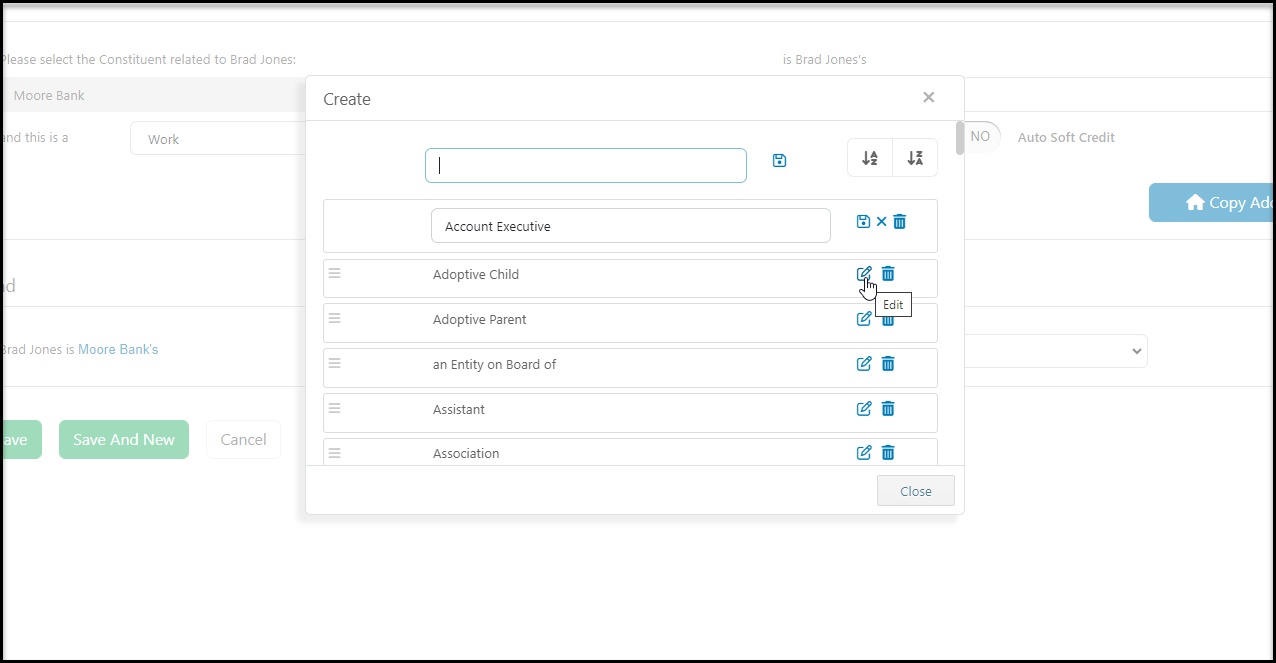Edit the Assistant entry
Image resolution: width=1276 pixels, height=663 pixels.
pos(864,408)
